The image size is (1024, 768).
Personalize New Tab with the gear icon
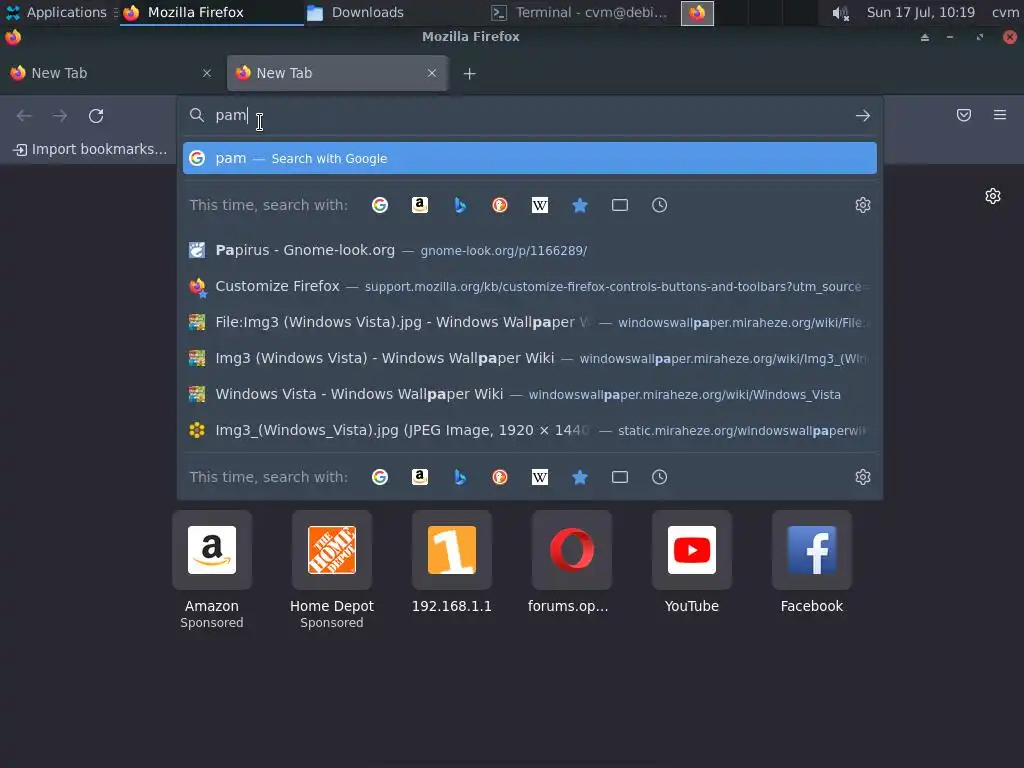[993, 196]
